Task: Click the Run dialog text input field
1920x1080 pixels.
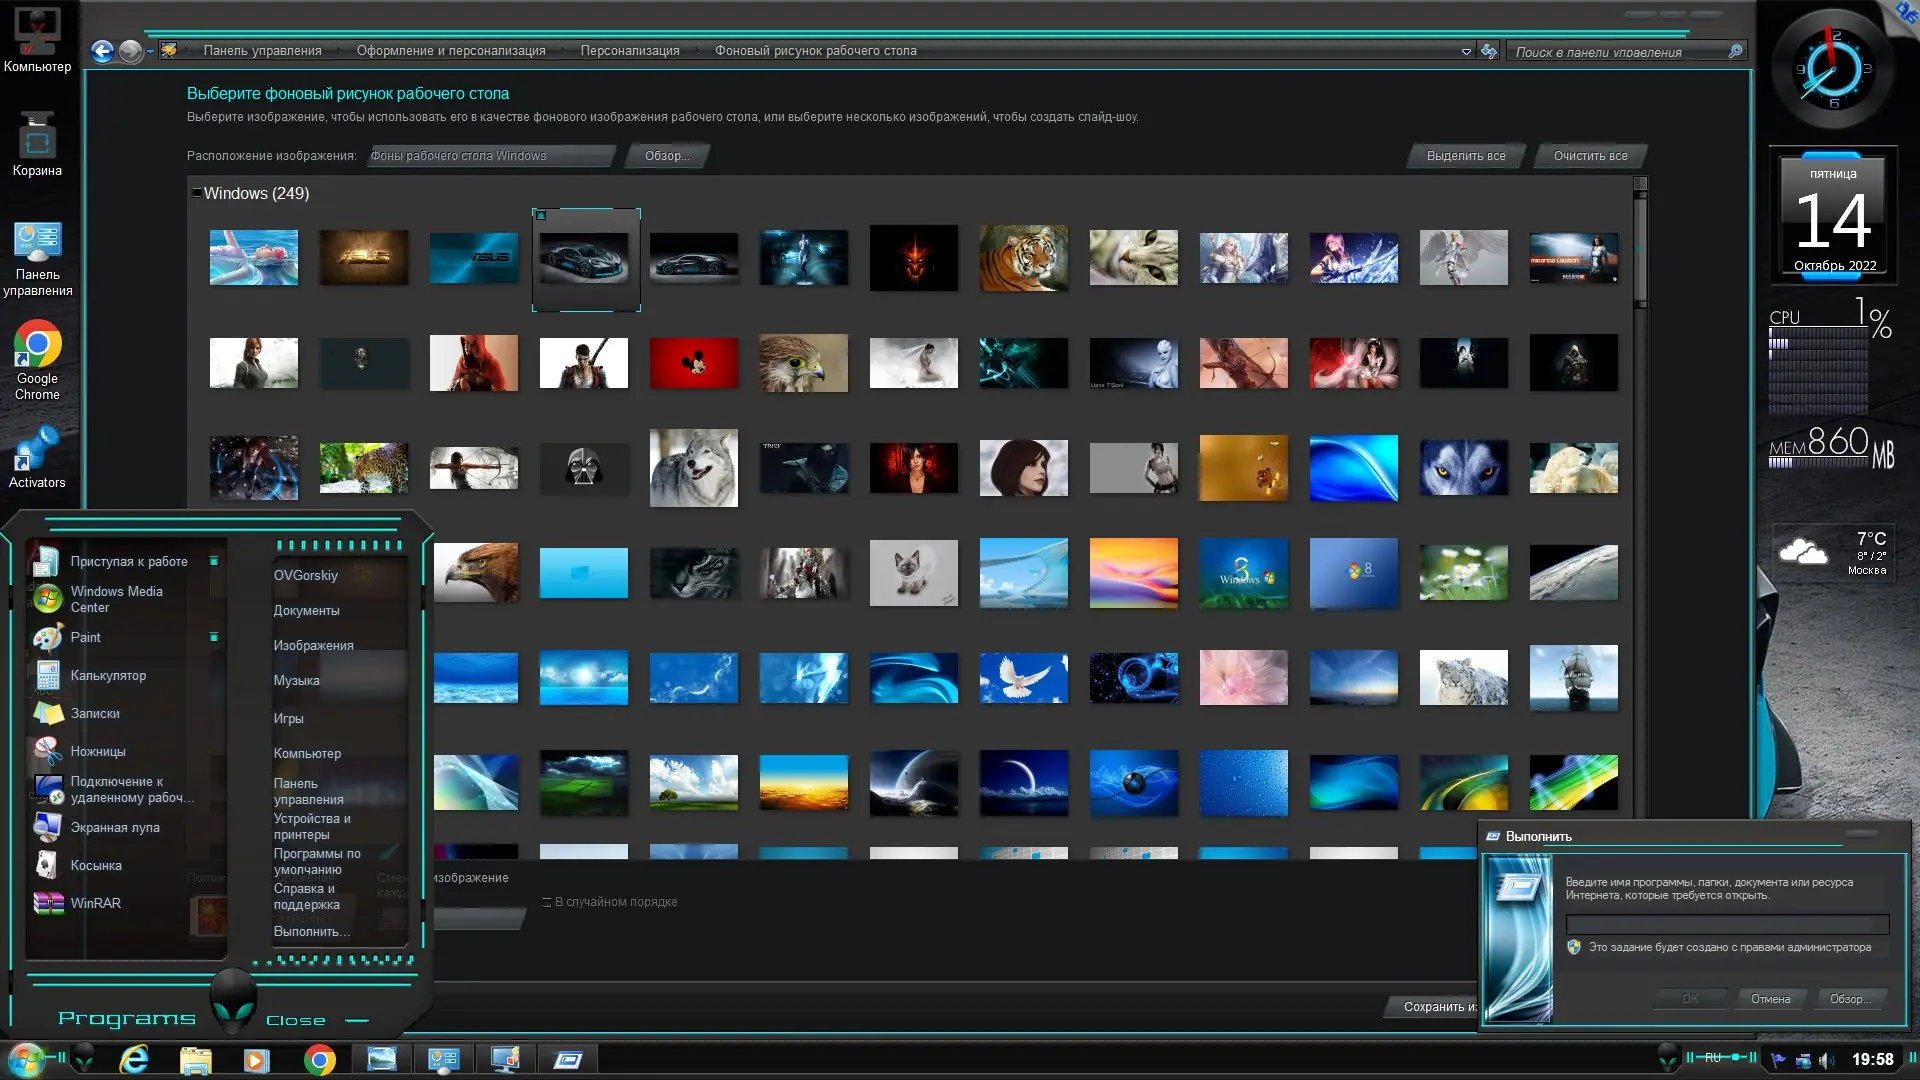Action: tap(1726, 924)
